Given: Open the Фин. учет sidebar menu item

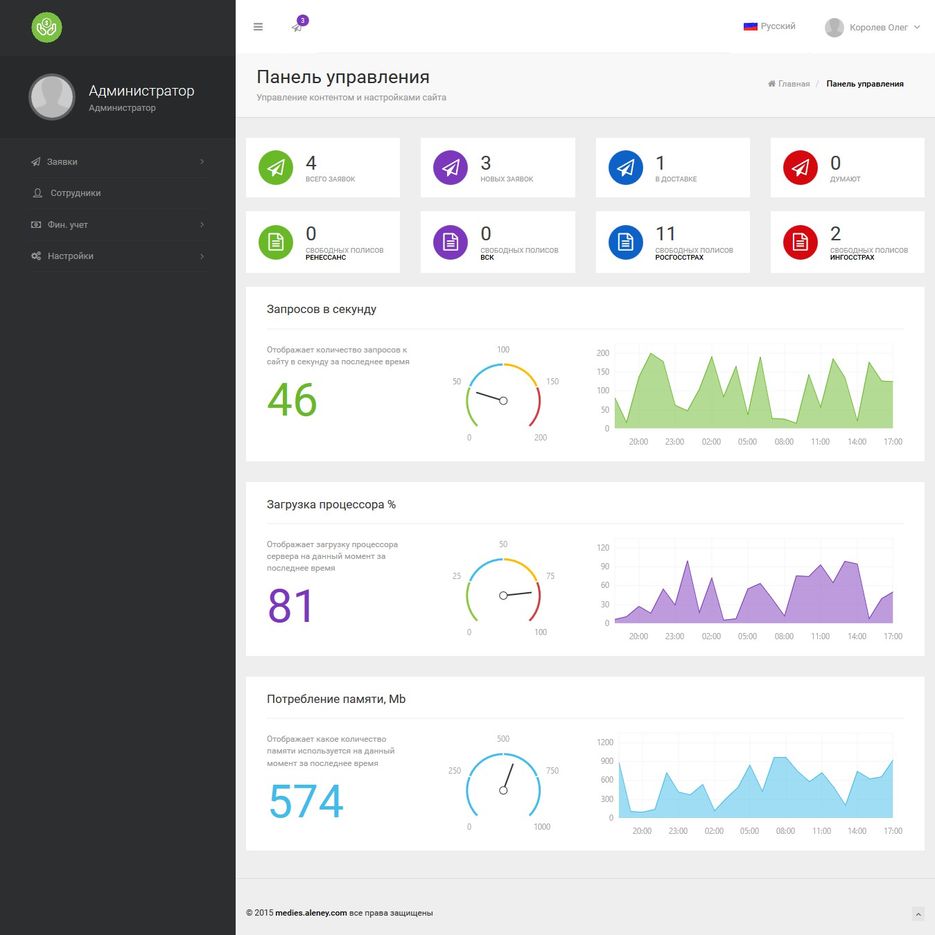Looking at the screenshot, I should (x=118, y=225).
